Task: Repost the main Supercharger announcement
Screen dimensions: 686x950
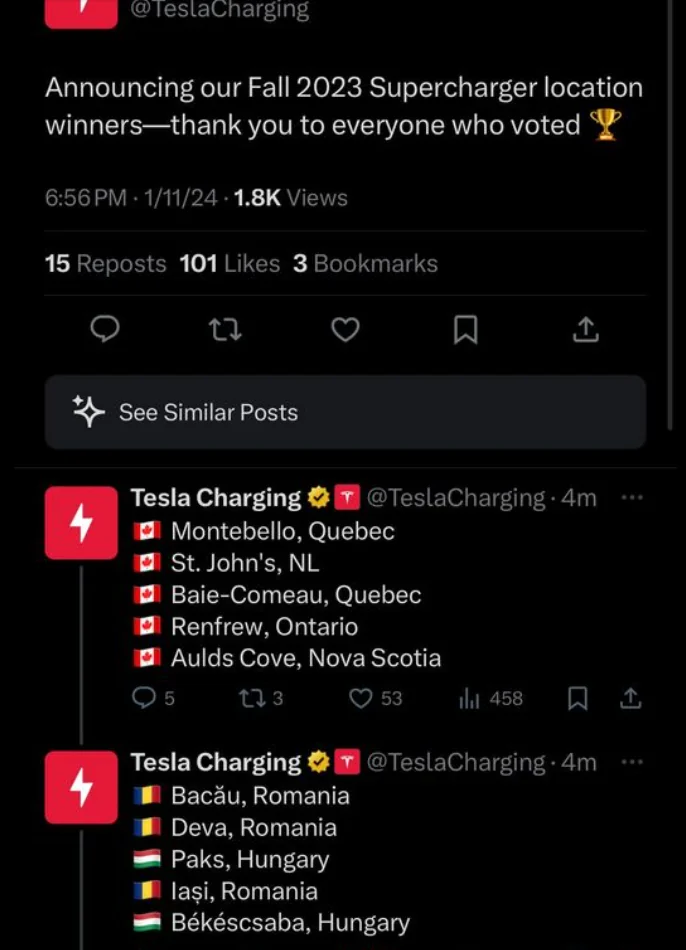Action: [x=226, y=329]
